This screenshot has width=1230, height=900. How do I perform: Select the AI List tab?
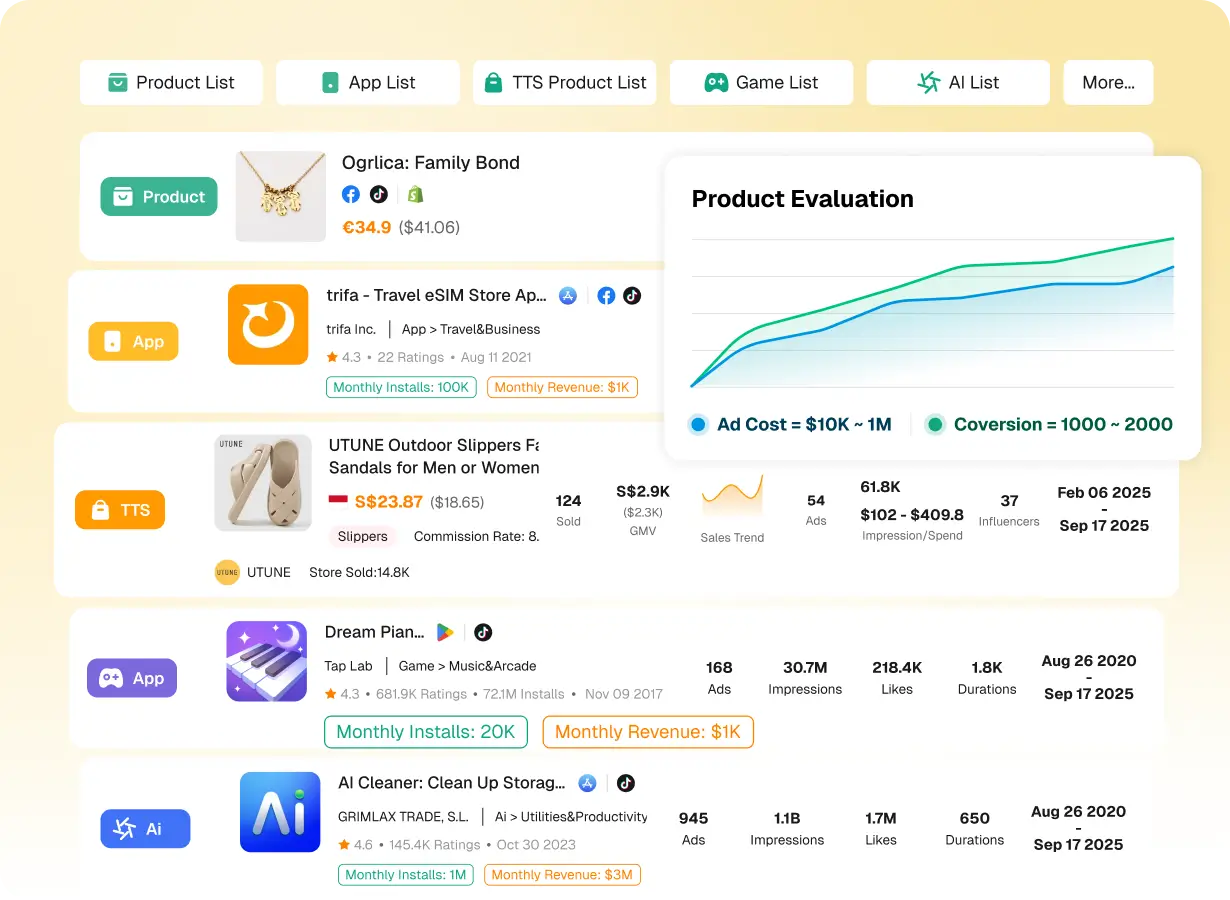point(957,83)
